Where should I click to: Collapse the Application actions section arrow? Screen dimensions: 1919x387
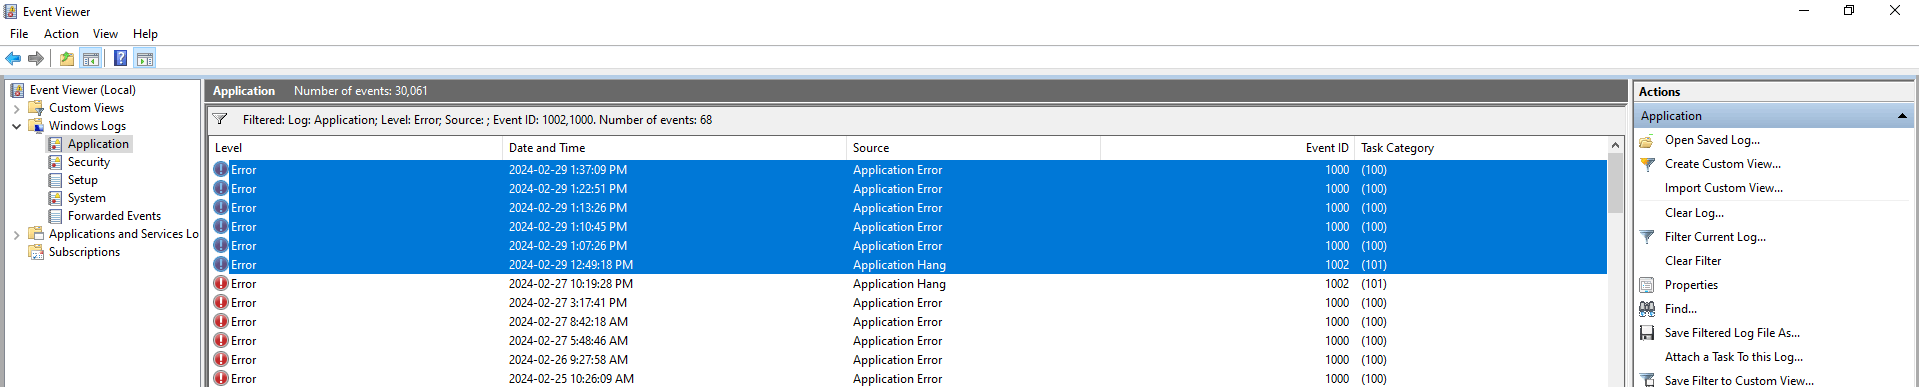pos(1902,116)
